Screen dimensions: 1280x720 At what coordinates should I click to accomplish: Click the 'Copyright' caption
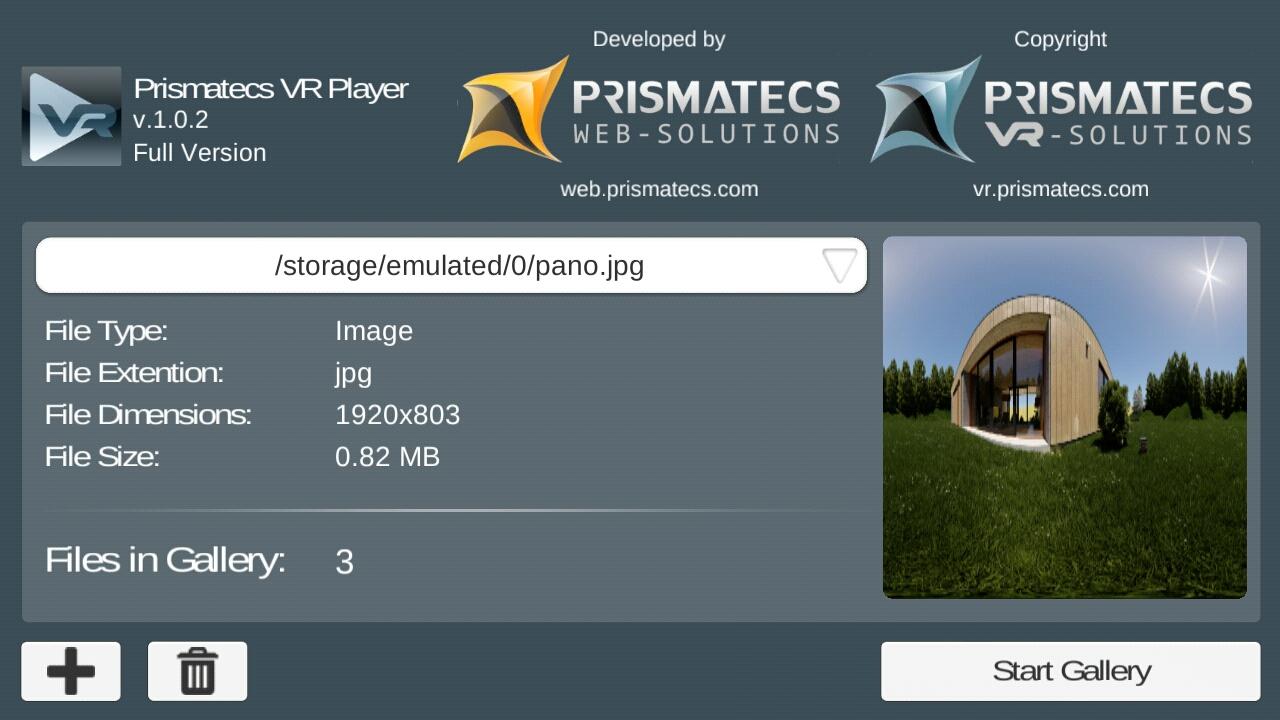pyautogui.click(x=1060, y=39)
